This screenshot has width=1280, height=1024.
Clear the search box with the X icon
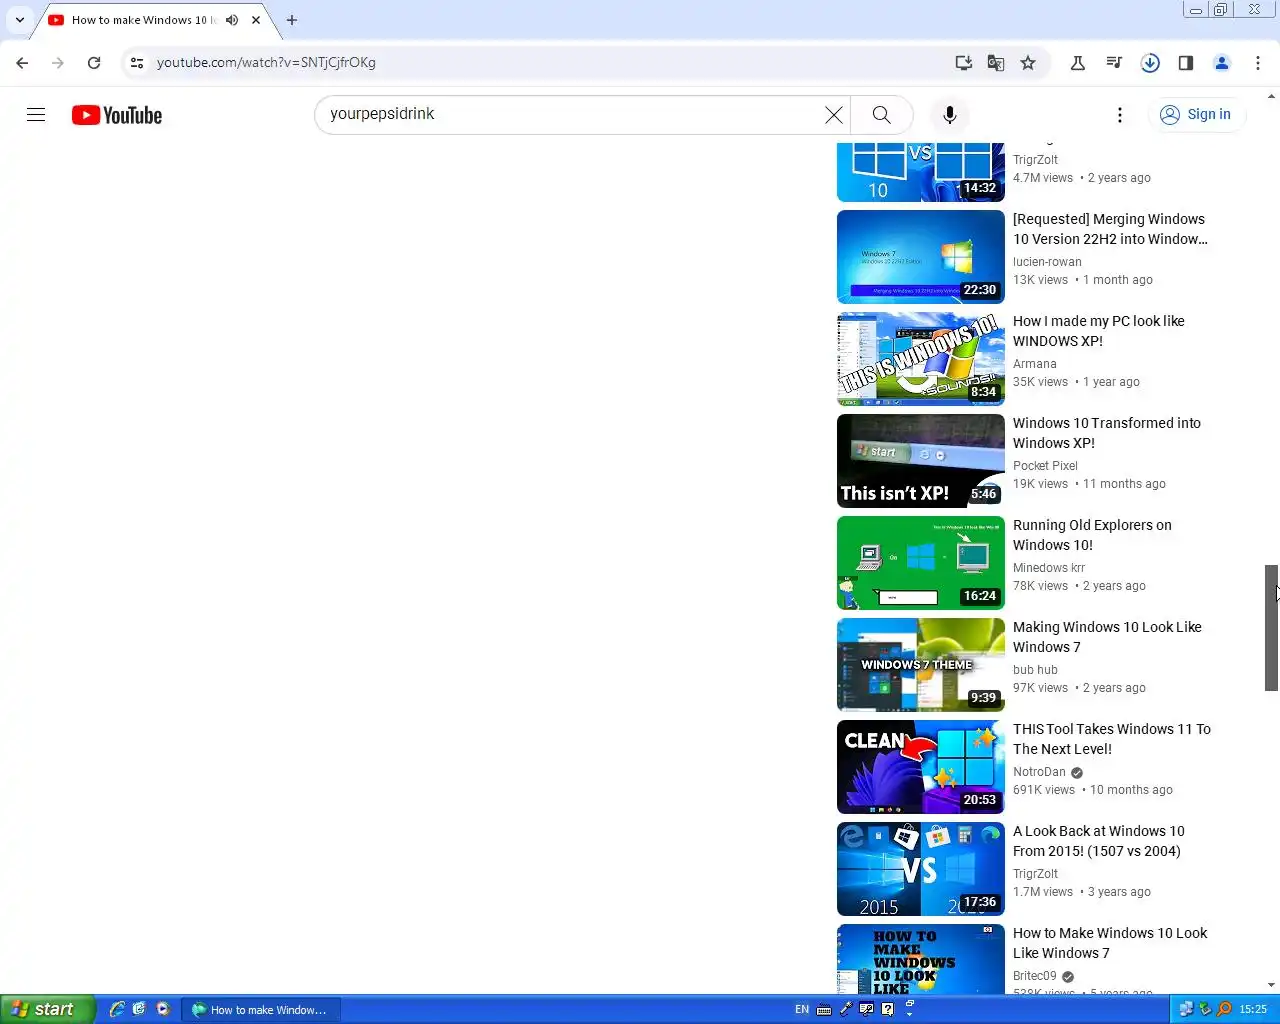(833, 115)
